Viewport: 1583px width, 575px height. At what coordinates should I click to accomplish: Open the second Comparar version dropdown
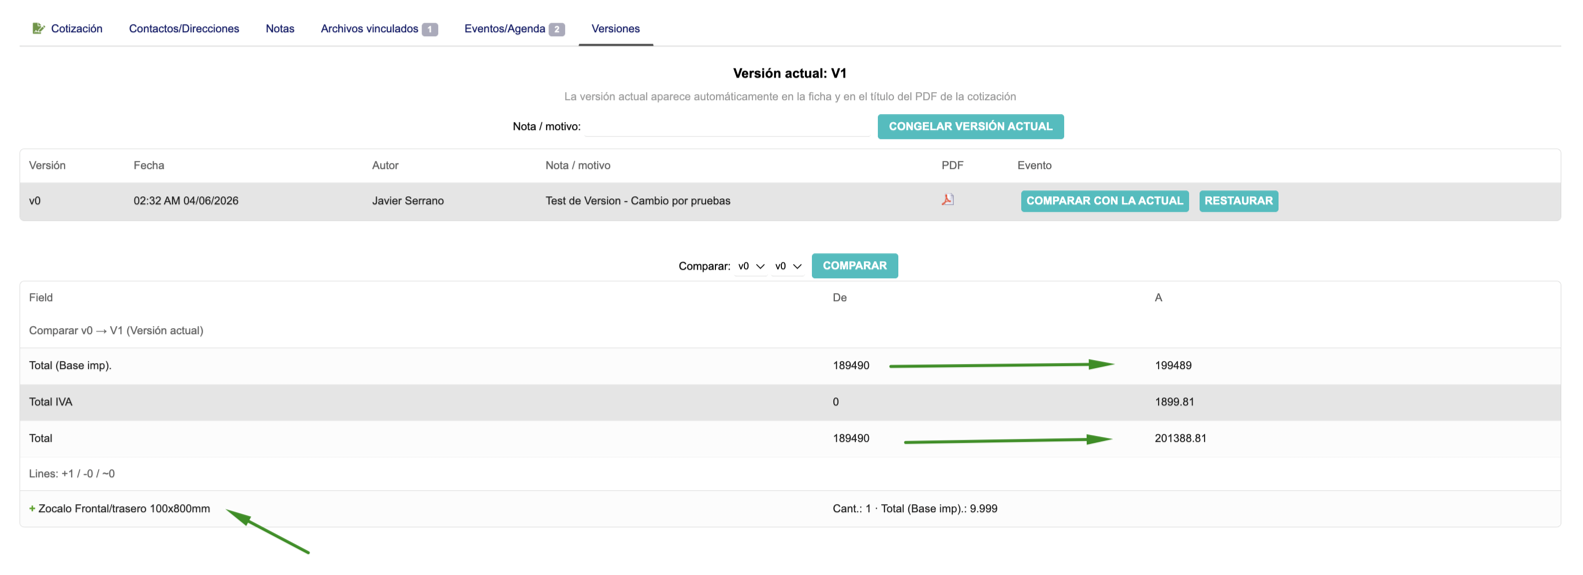(788, 266)
